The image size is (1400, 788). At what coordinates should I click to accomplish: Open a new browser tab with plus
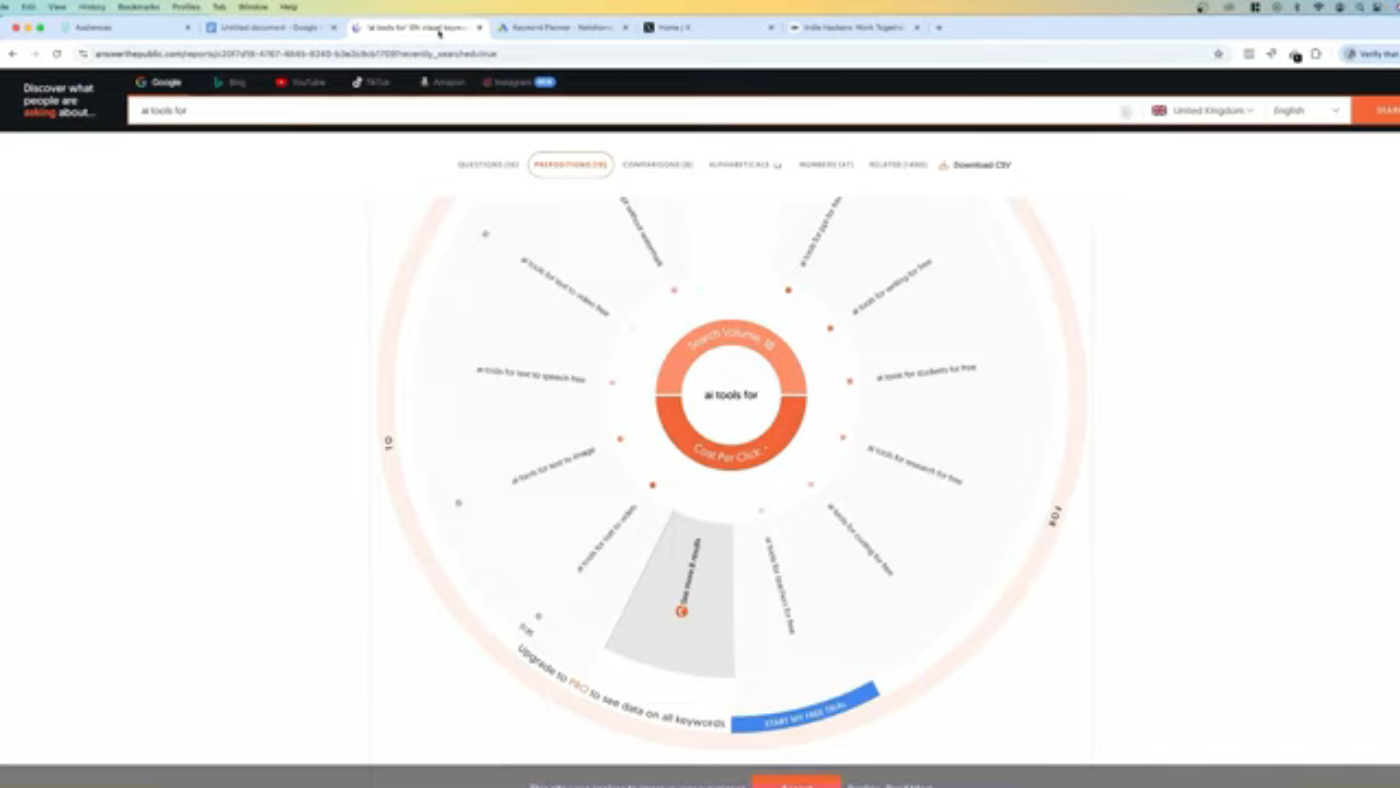pyautogui.click(x=938, y=28)
